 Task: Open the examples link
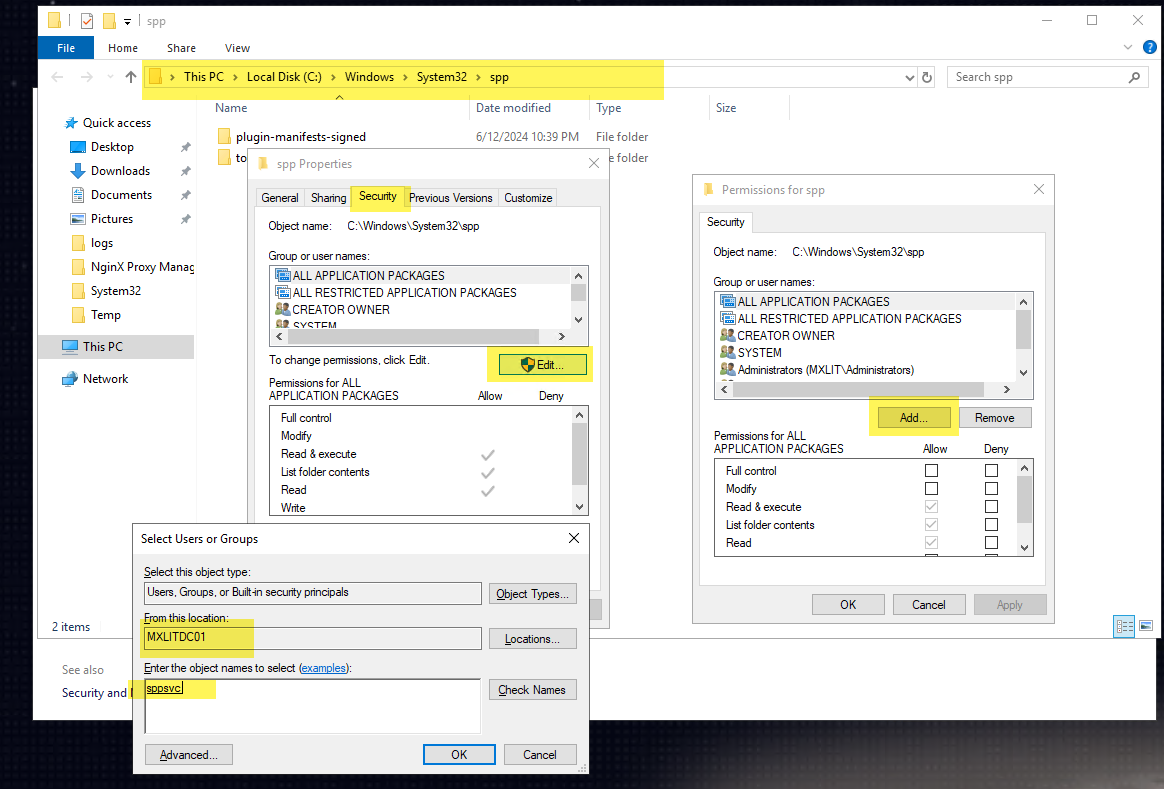tap(326, 668)
